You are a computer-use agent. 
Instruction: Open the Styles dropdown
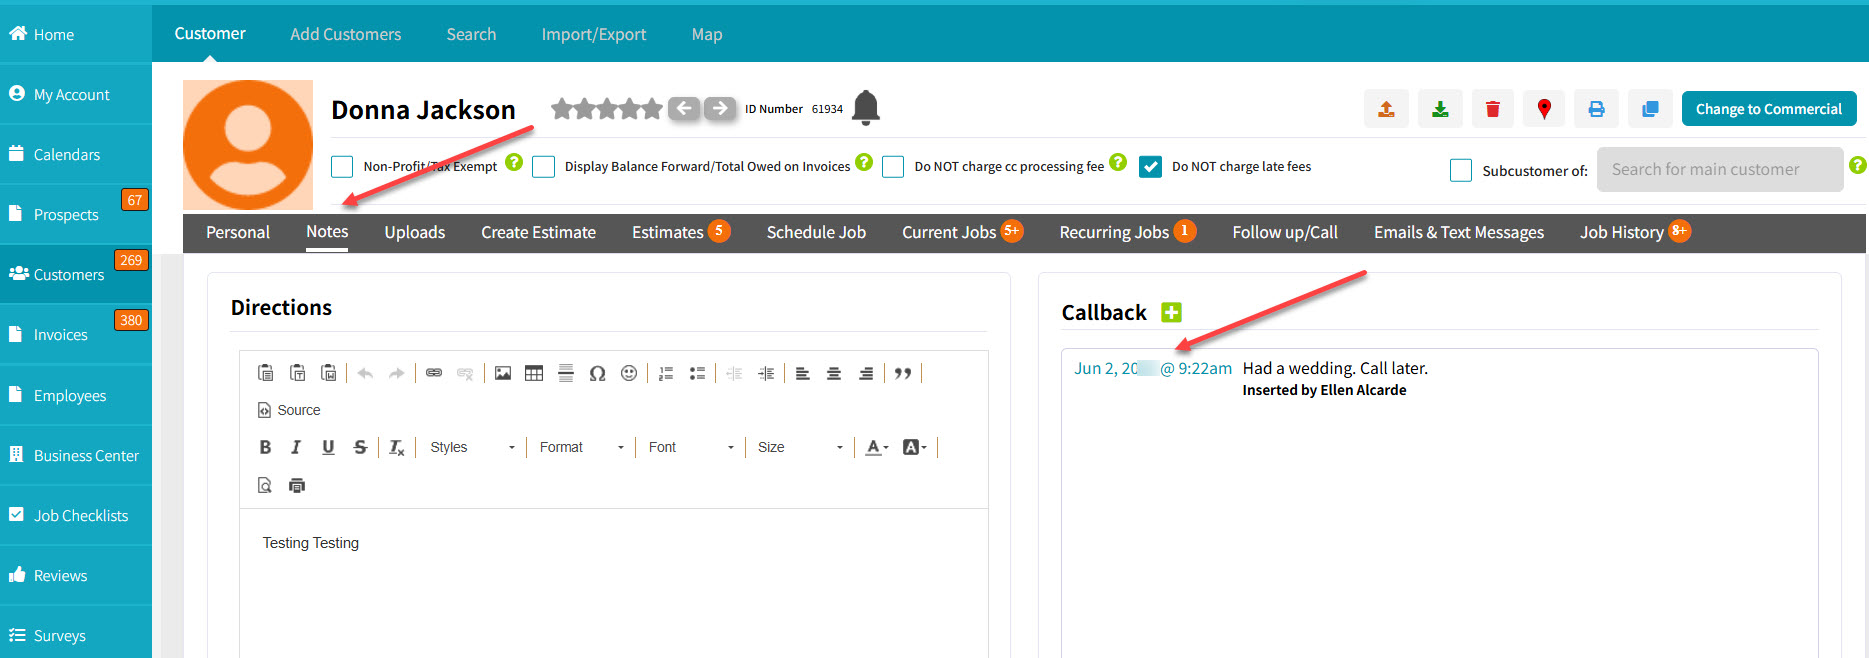pyautogui.click(x=472, y=447)
